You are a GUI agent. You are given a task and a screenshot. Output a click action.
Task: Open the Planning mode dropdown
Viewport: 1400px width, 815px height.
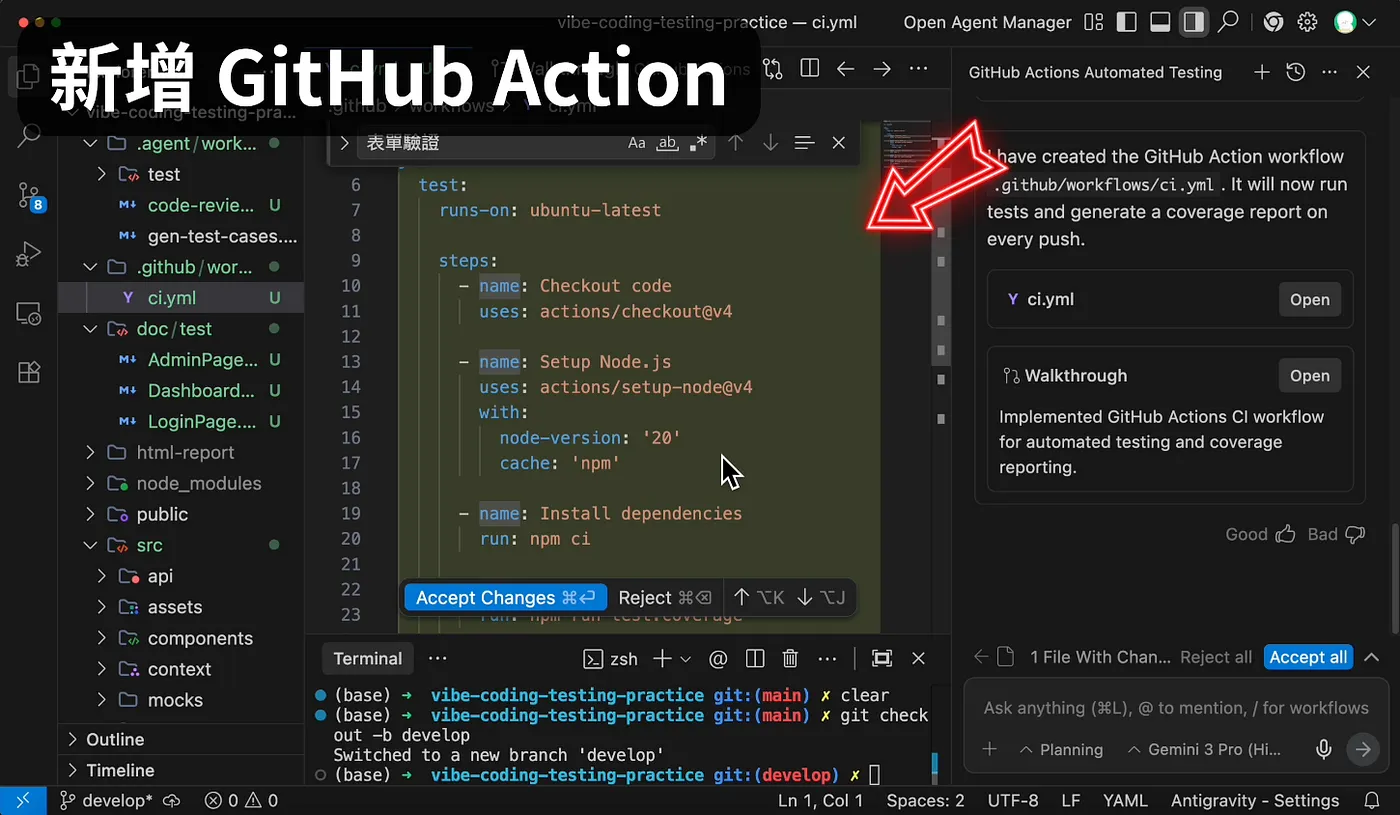click(x=1060, y=749)
